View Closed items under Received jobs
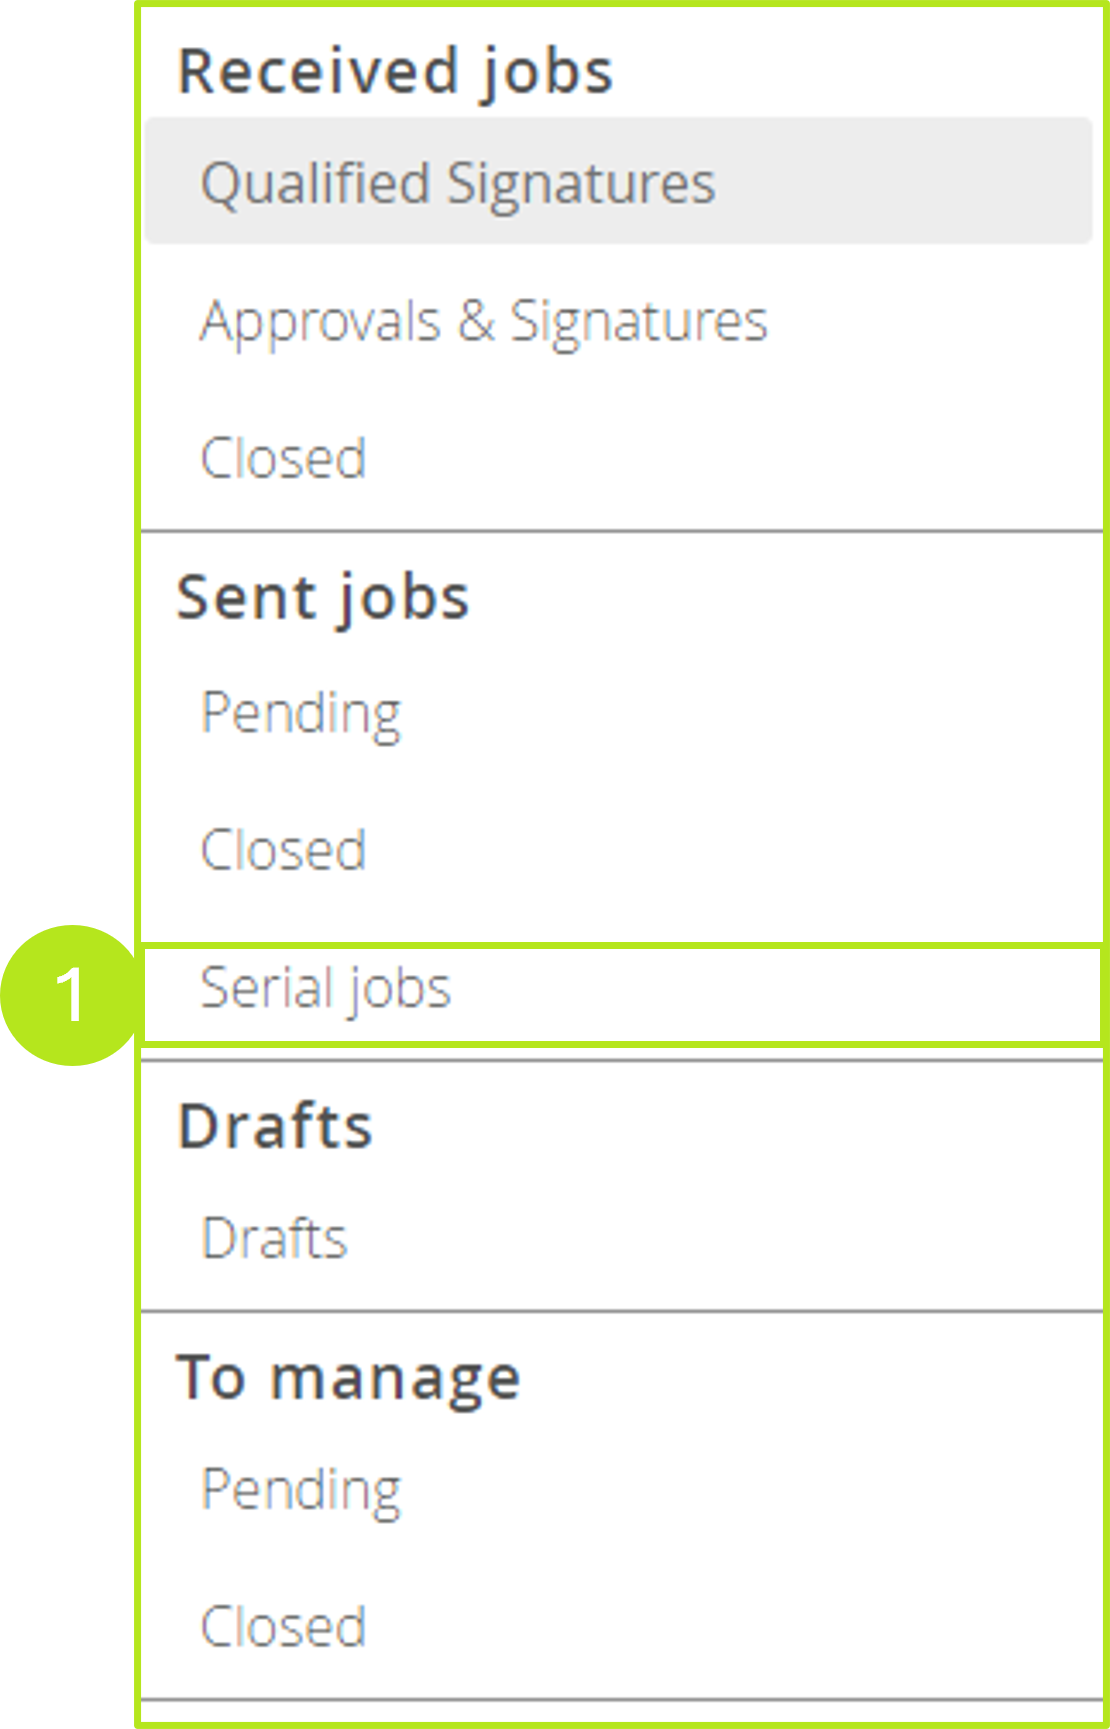1110x1729 pixels. coord(283,457)
